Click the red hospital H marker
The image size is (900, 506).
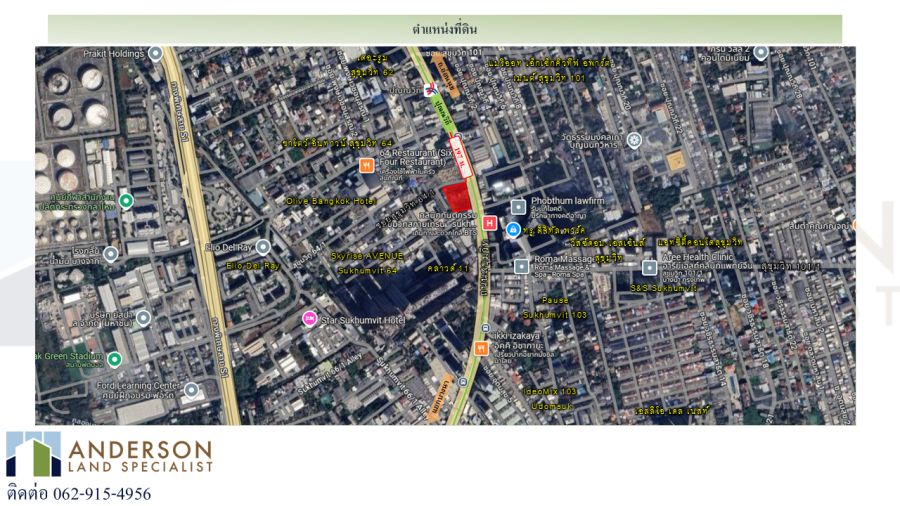pos(489,223)
